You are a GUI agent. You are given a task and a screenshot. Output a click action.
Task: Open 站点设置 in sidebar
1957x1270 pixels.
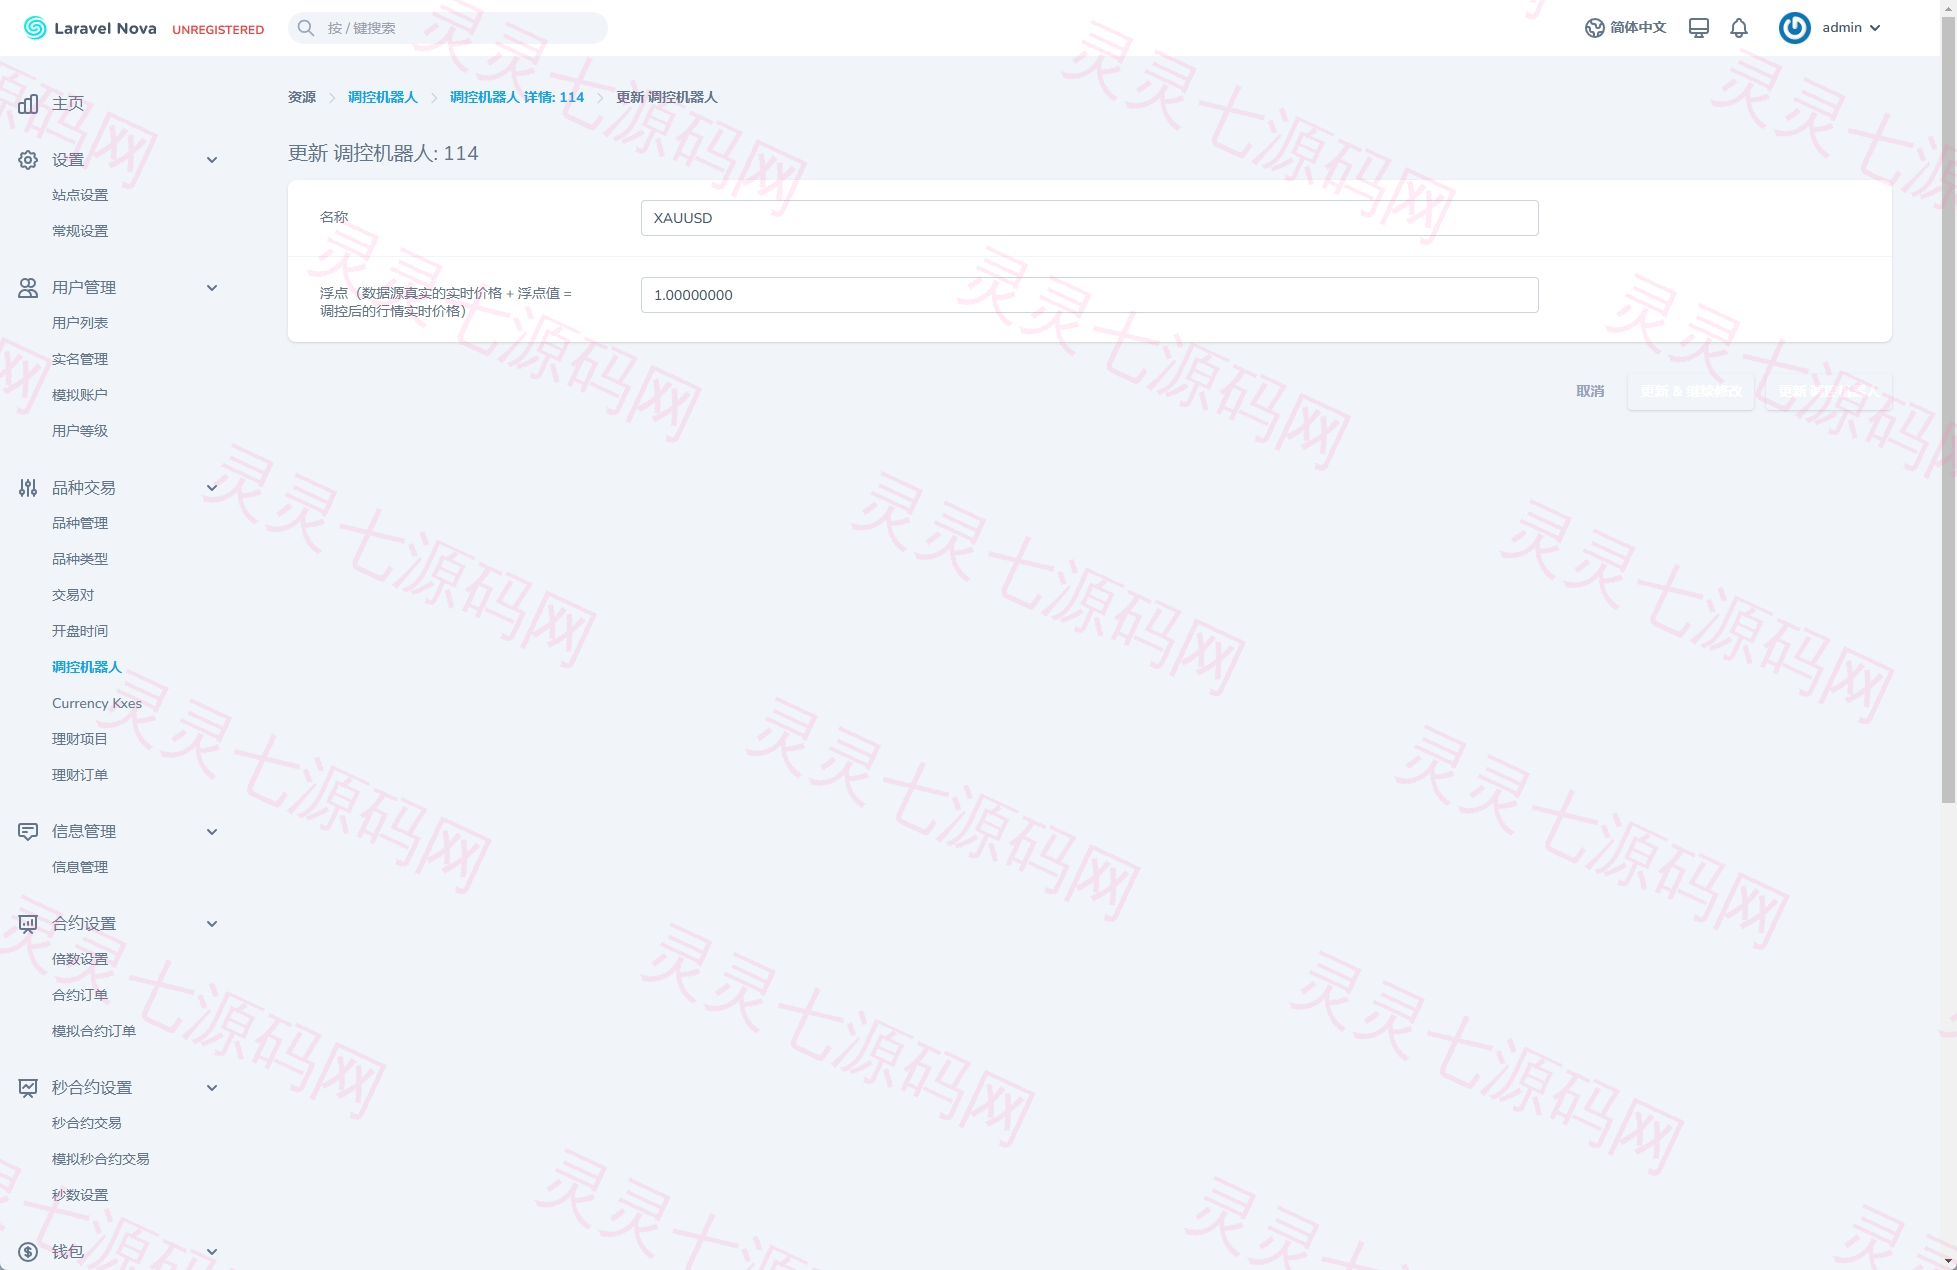pyautogui.click(x=80, y=195)
